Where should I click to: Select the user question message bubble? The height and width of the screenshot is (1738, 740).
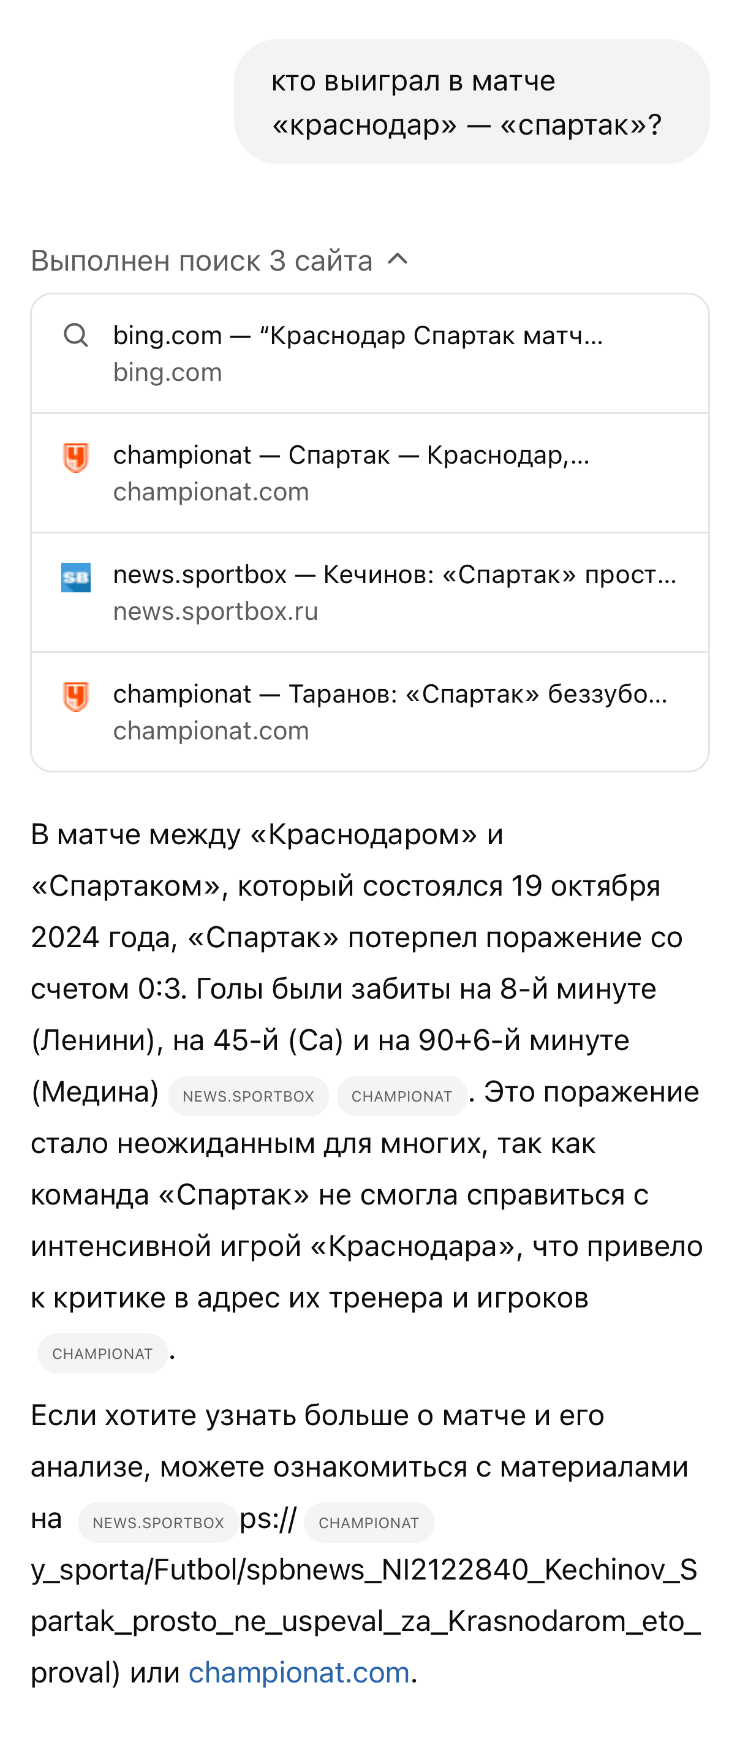(472, 102)
